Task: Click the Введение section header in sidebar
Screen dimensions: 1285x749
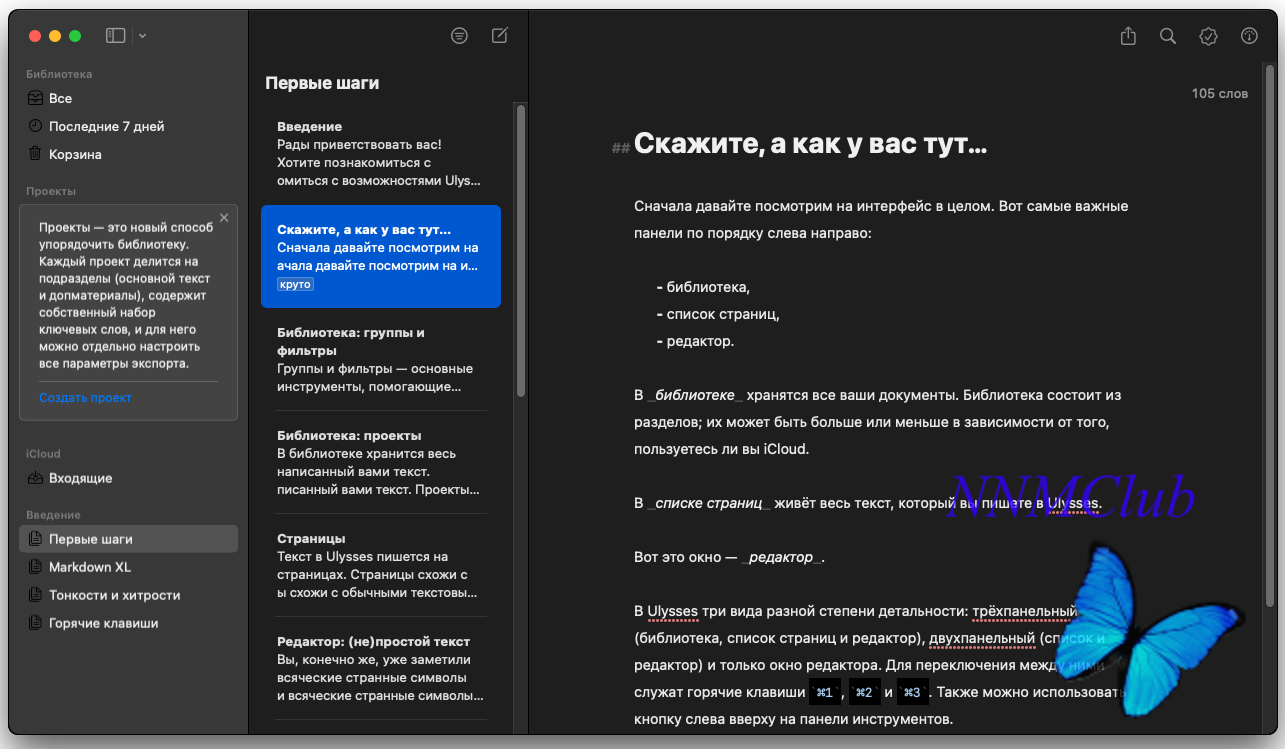Action: 54,515
